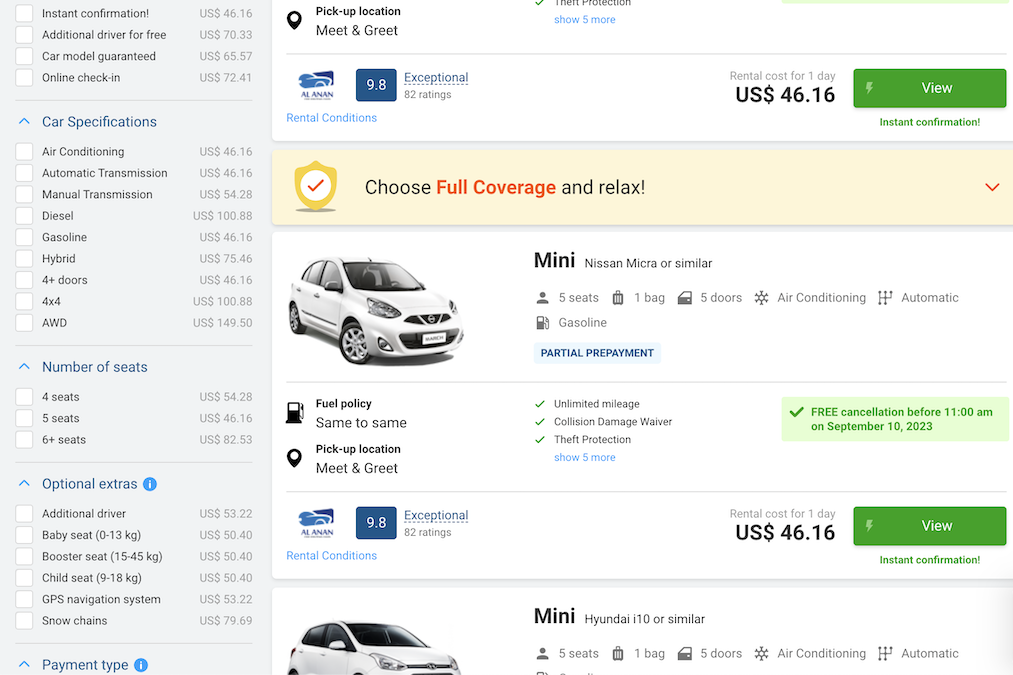
Task: Show 5 more features in the top card
Action: pyautogui.click(x=584, y=19)
